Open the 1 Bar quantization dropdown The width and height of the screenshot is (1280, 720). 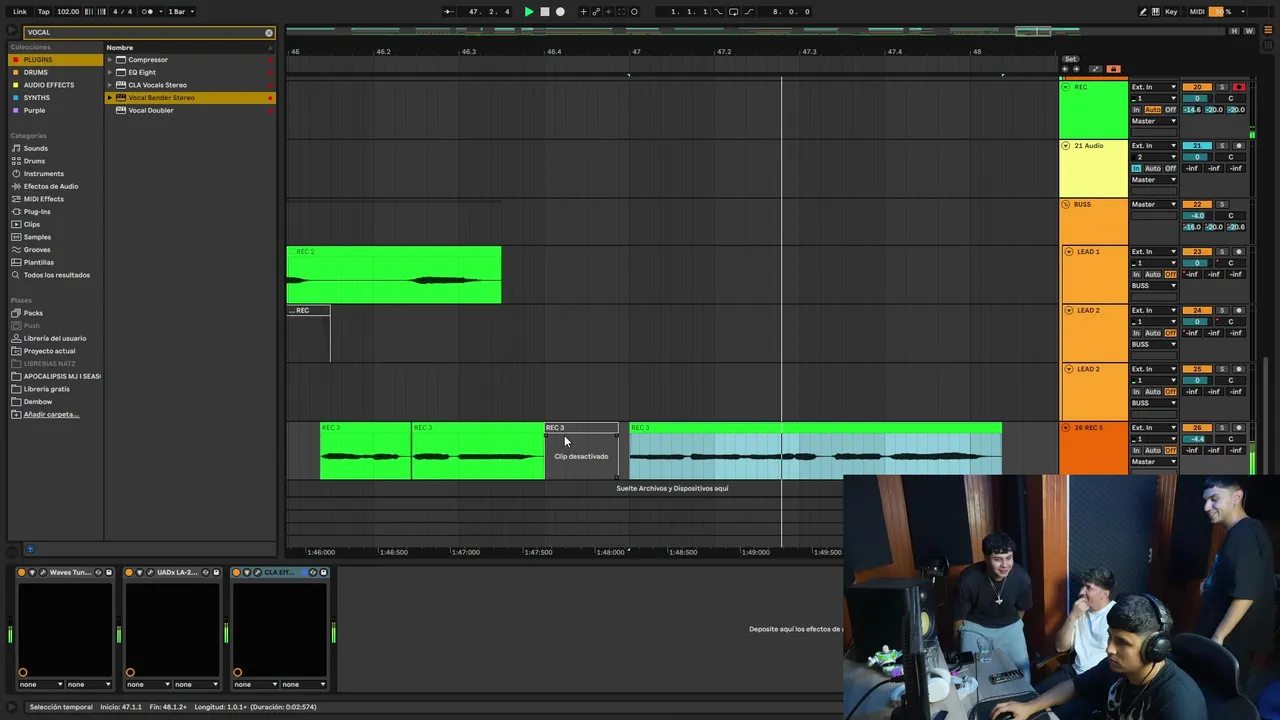(x=180, y=12)
